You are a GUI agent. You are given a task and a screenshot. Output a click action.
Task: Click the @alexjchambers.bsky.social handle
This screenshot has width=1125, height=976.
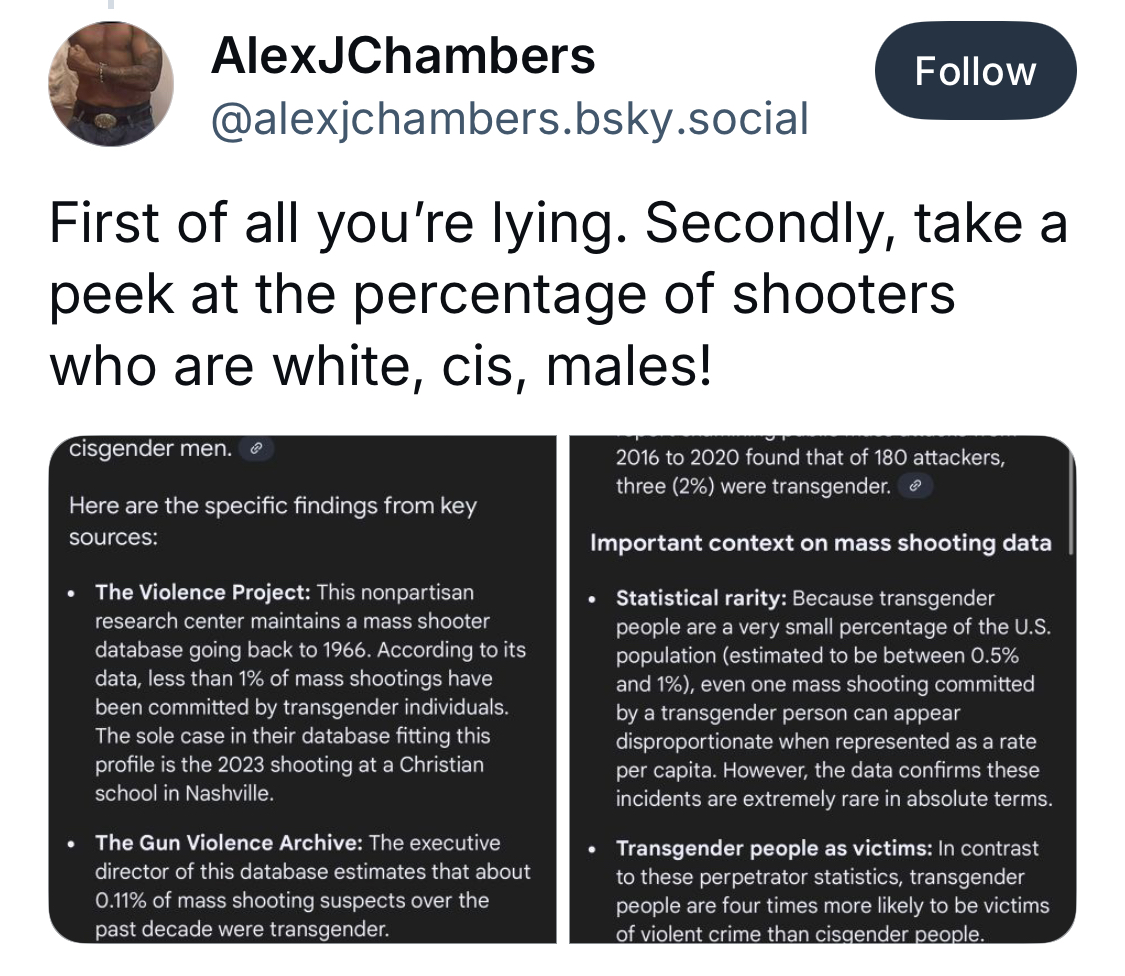coord(508,119)
